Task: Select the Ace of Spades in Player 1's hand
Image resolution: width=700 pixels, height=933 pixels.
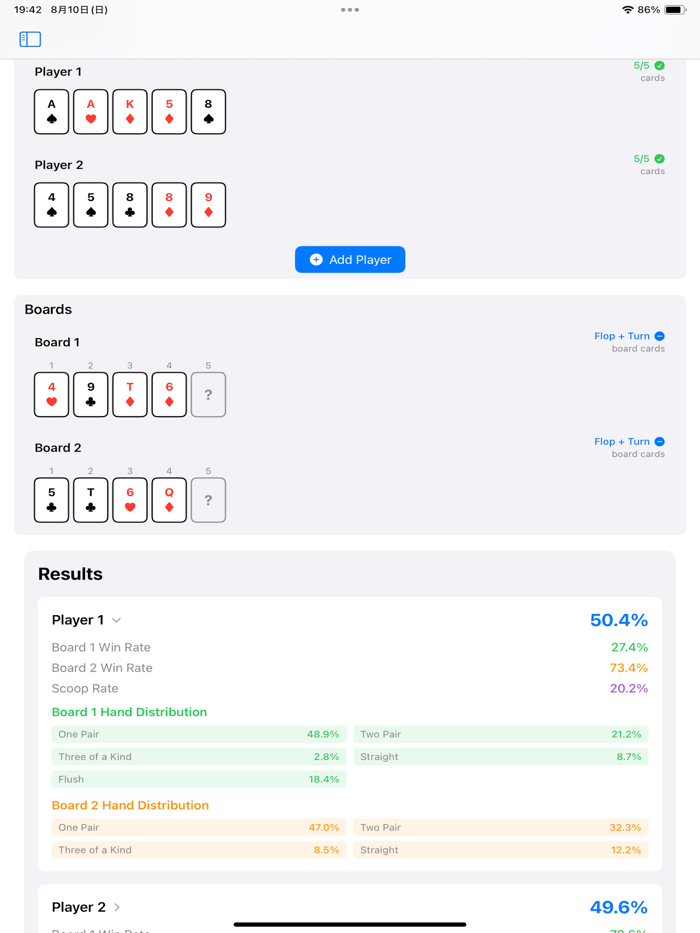Action: pyautogui.click(x=51, y=111)
